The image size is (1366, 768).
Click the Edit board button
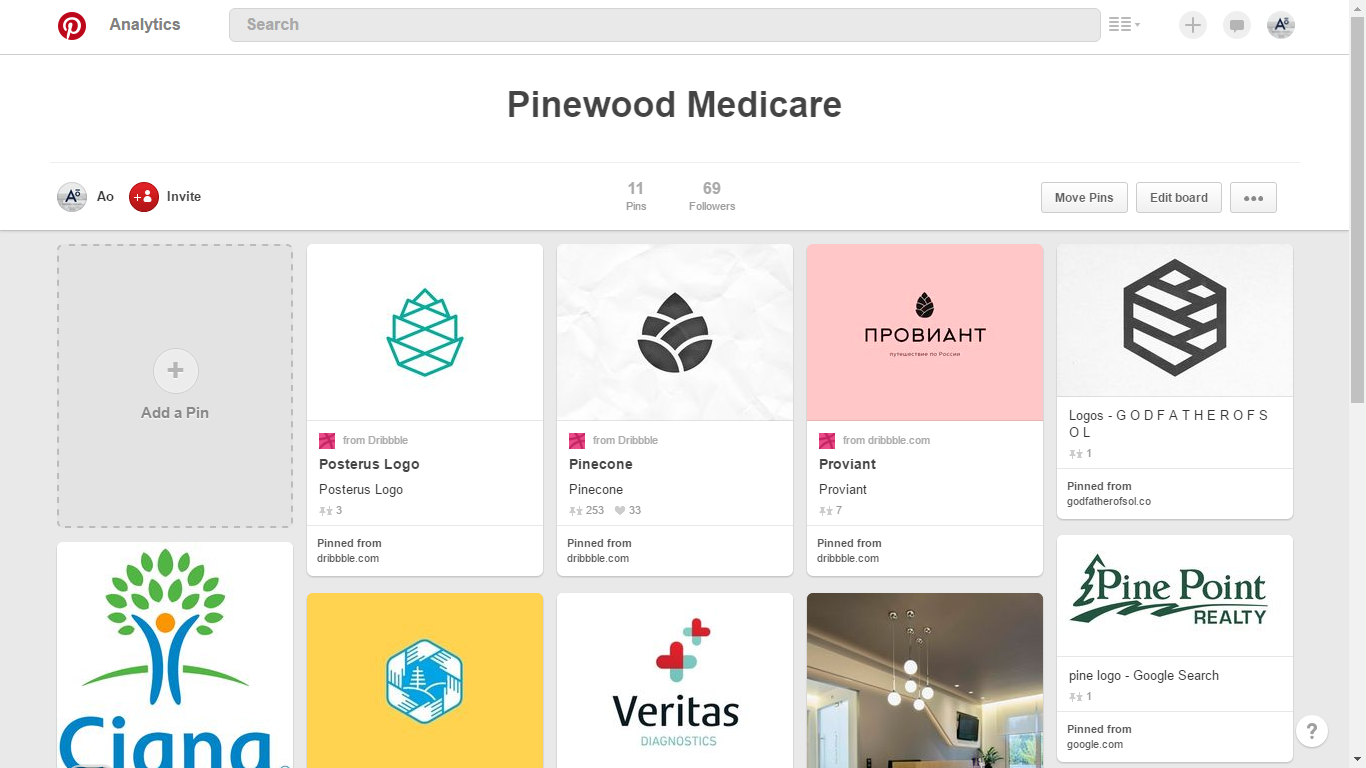[x=1179, y=198]
